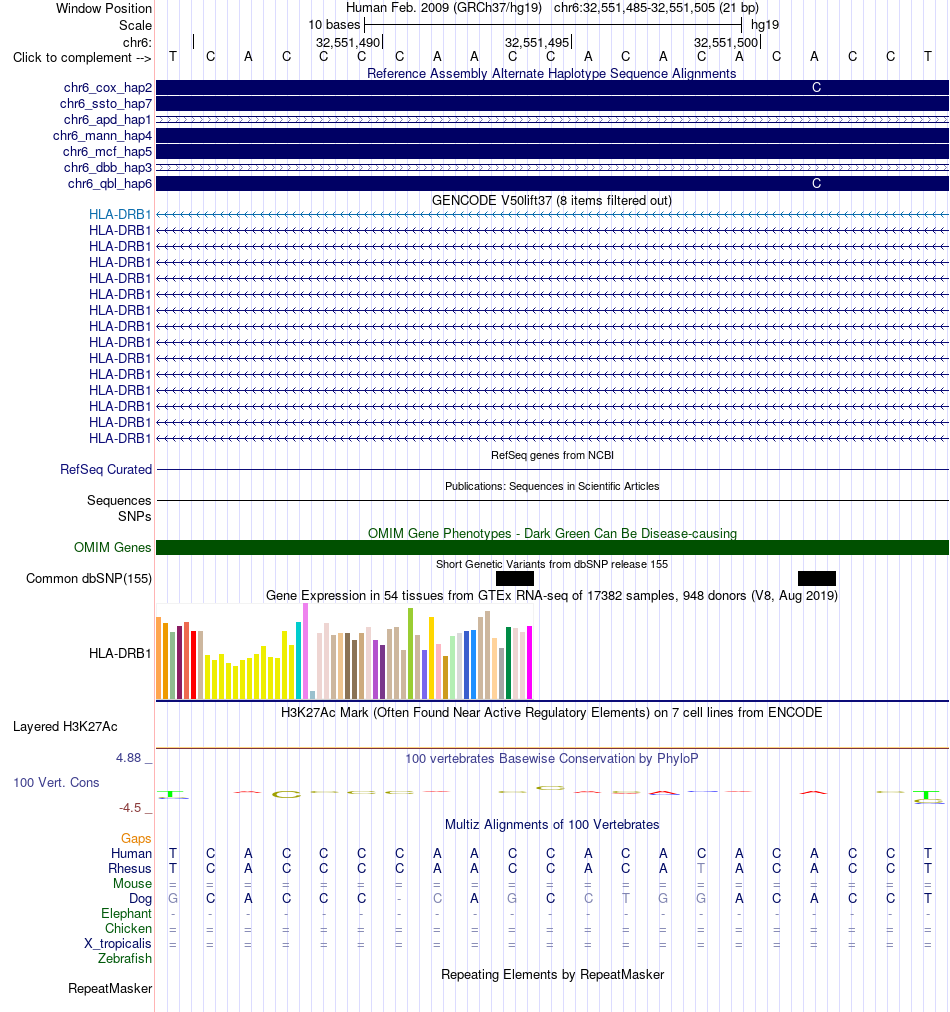The height and width of the screenshot is (1012, 950).
Task: Open the H3K27Ac Mark ENCODE track title
Action: [x=552, y=713]
